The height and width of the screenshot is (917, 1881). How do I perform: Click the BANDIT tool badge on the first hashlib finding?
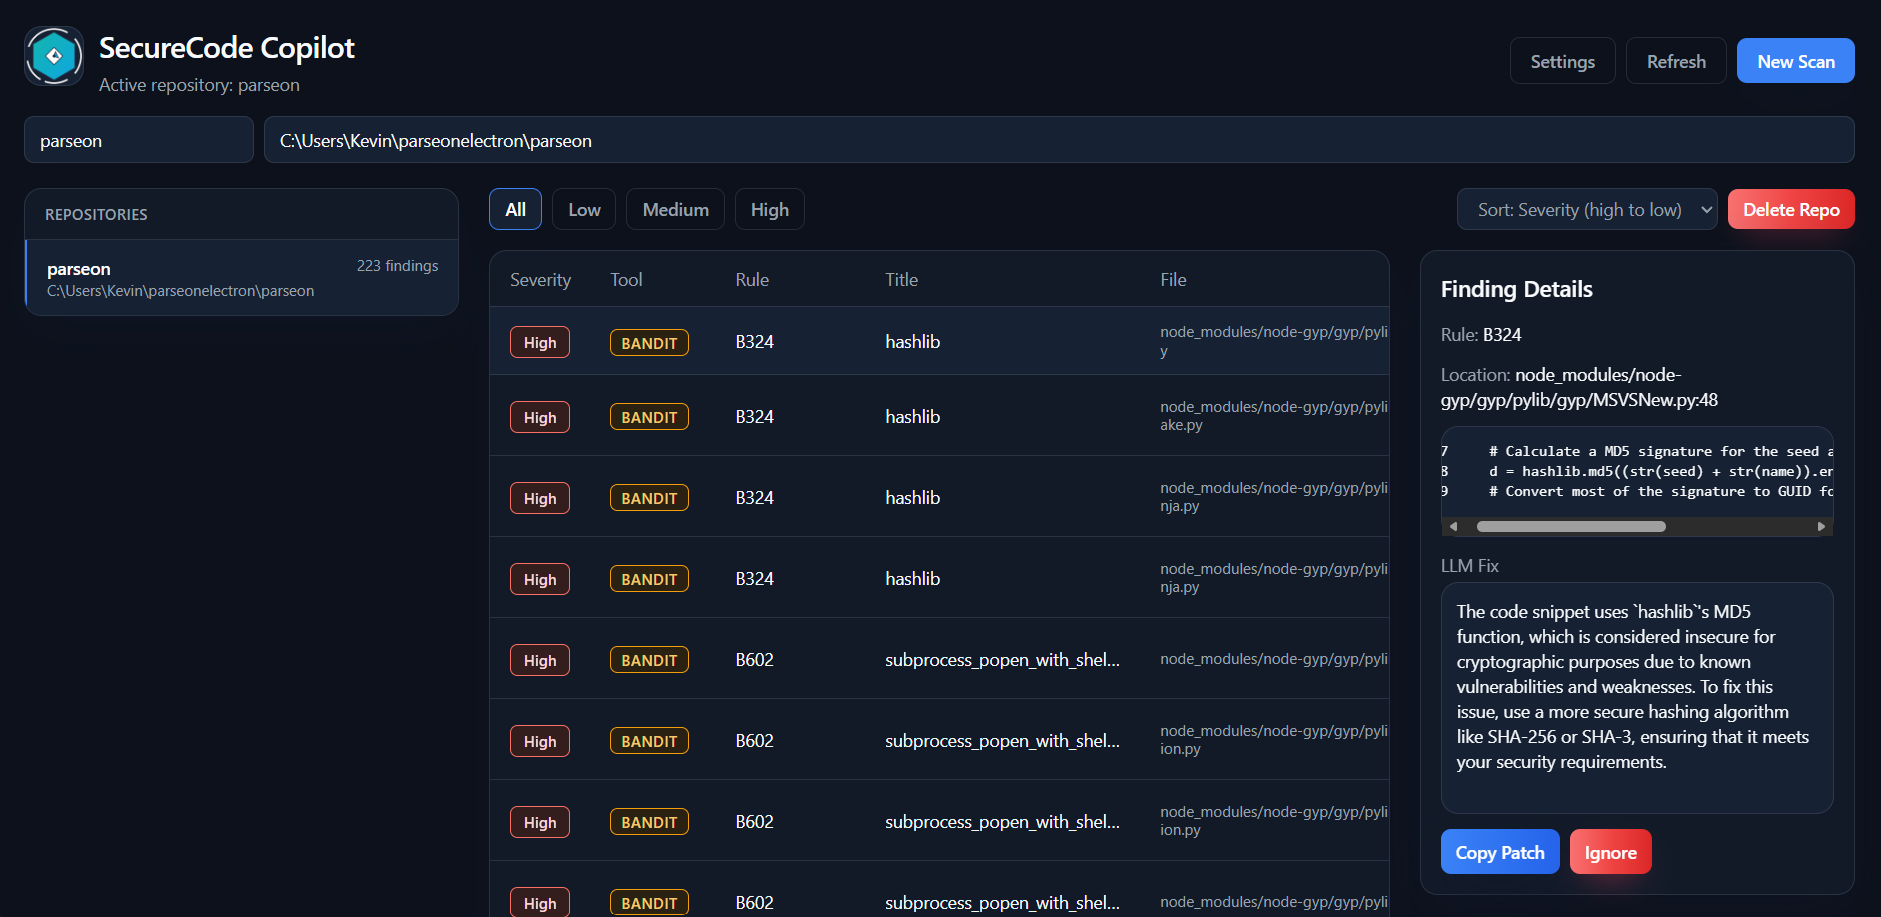648,341
